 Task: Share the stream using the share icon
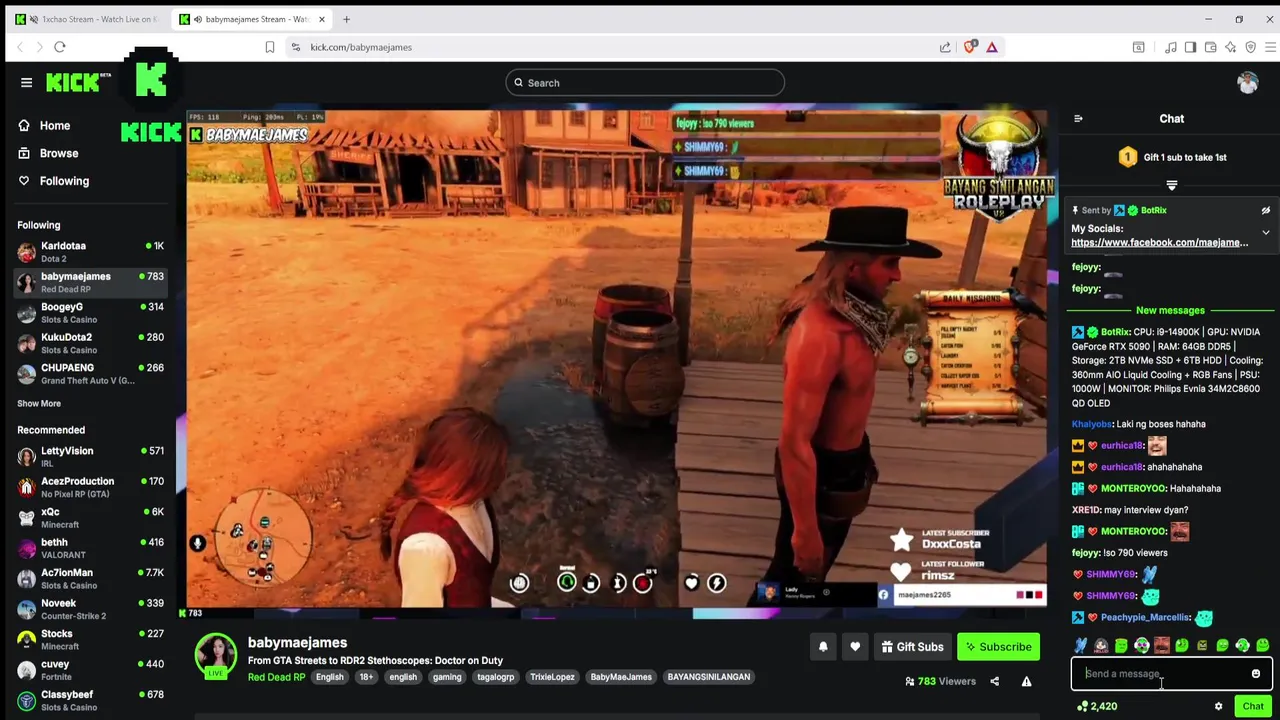click(994, 682)
